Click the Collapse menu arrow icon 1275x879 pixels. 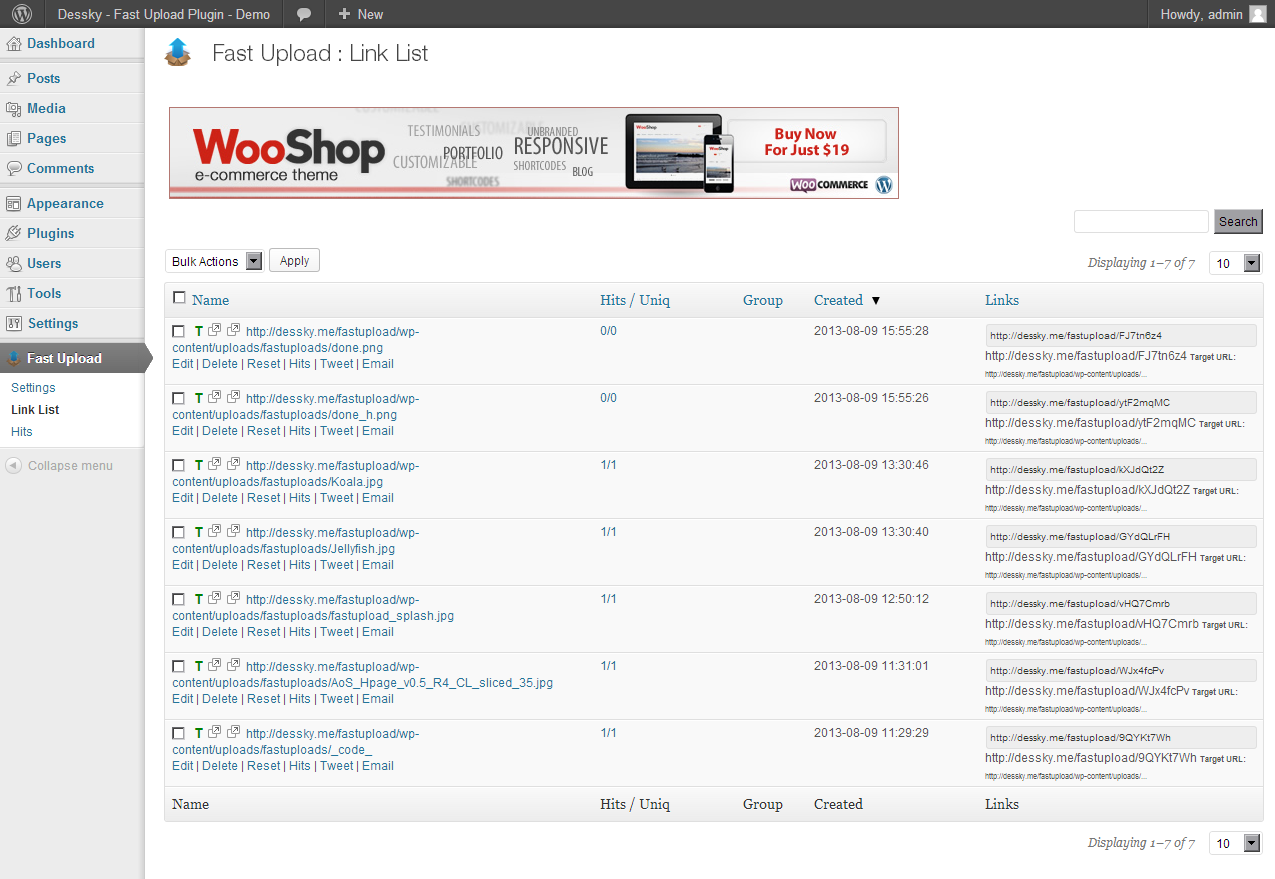click(x=13, y=466)
